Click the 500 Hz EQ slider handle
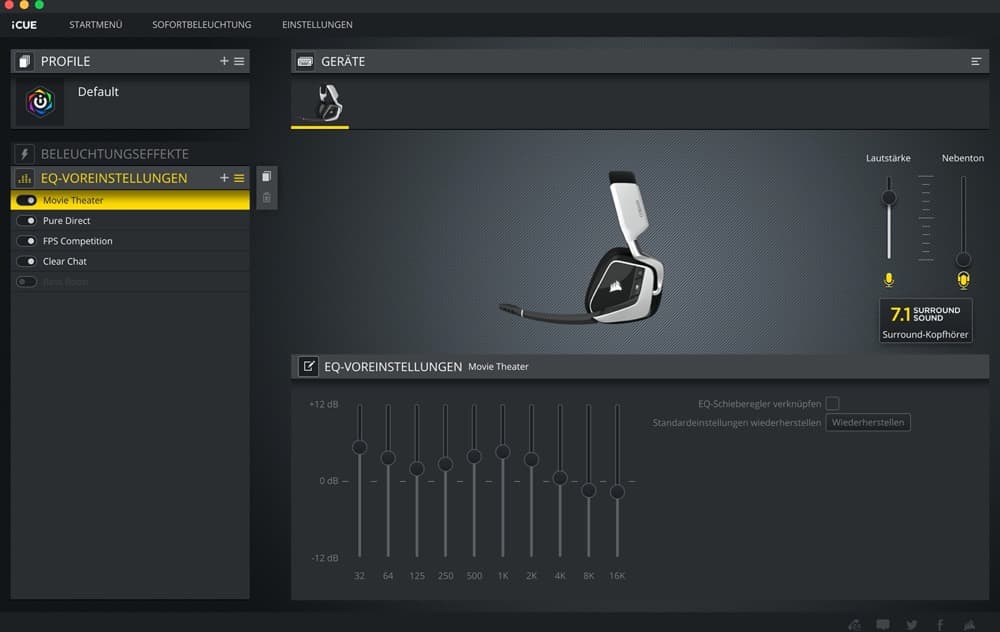The image size is (1000, 632). pyautogui.click(x=474, y=457)
